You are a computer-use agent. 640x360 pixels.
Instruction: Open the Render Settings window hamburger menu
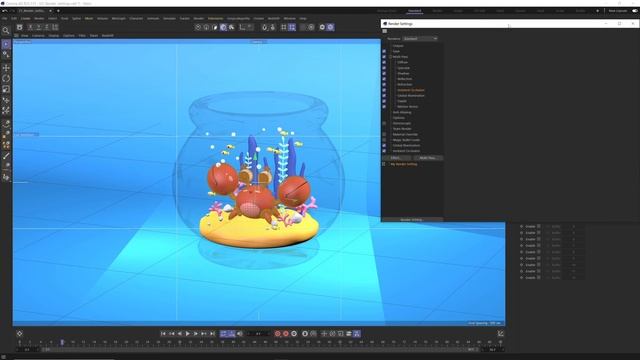(x=384, y=31)
